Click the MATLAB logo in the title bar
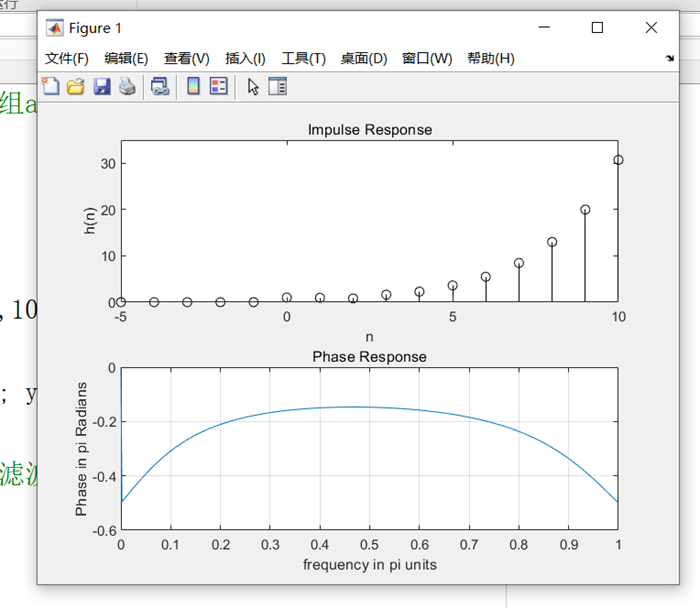700x608 pixels. click(x=54, y=28)
